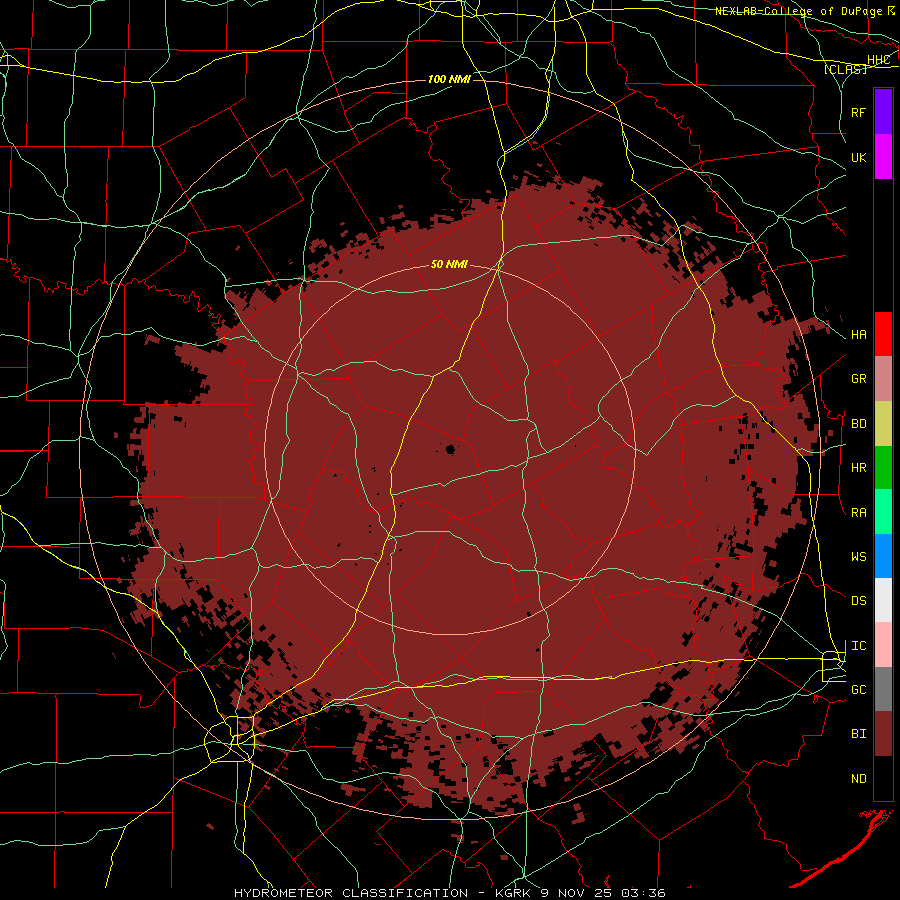This screenshot has width=900, height=900.
Task: Click the ND legend label
Action: click(x=859, y=778)
